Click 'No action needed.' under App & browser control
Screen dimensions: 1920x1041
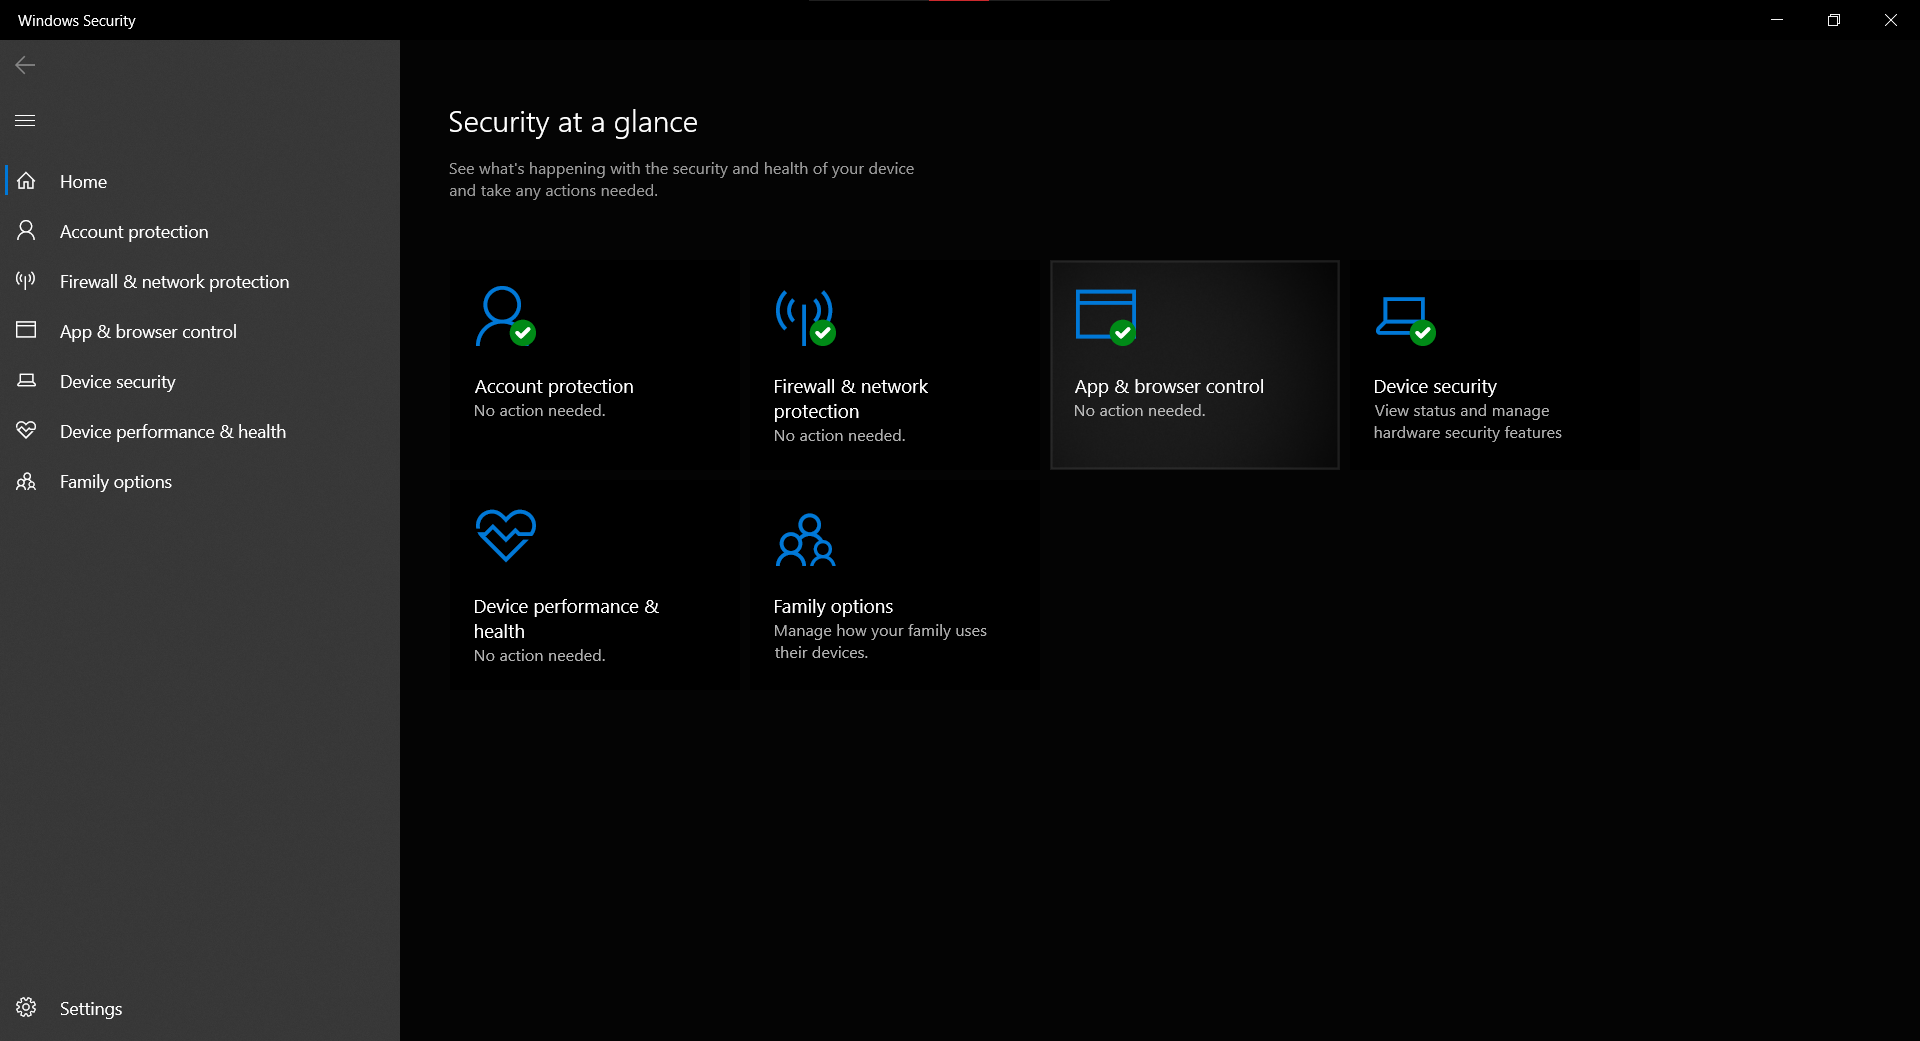point(1139,411)
